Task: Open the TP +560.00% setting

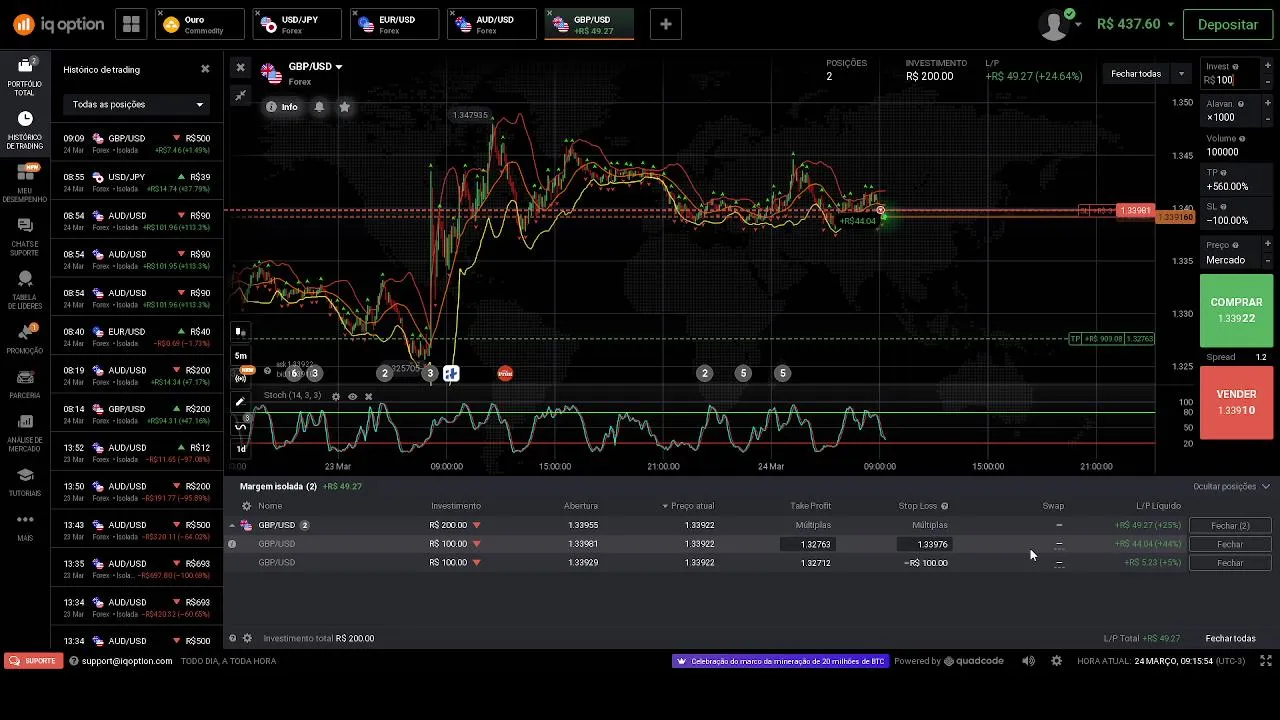Action: [x=1237, y=180]
